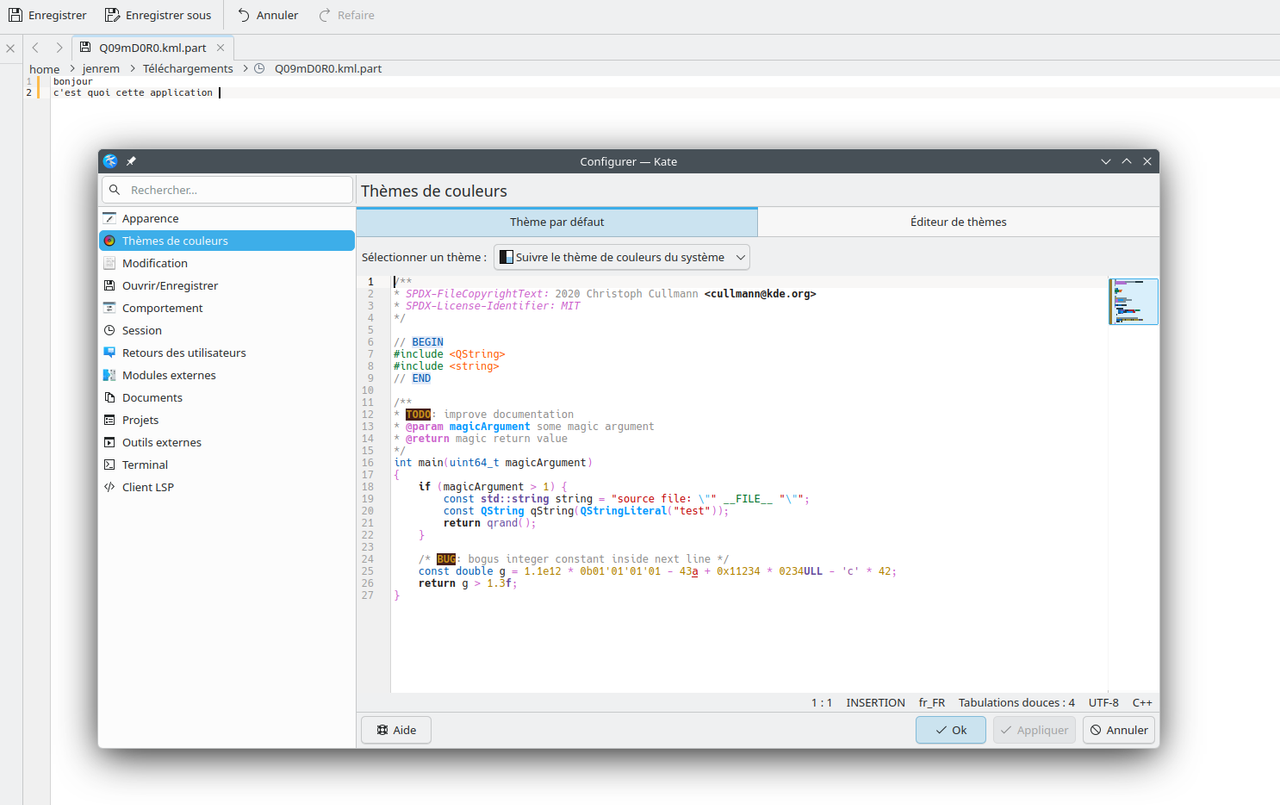Viewport: 1280px width, 805px height.
Task: Click the Enregistrer save icon in toolbar
Action: (x=15, y=15)
